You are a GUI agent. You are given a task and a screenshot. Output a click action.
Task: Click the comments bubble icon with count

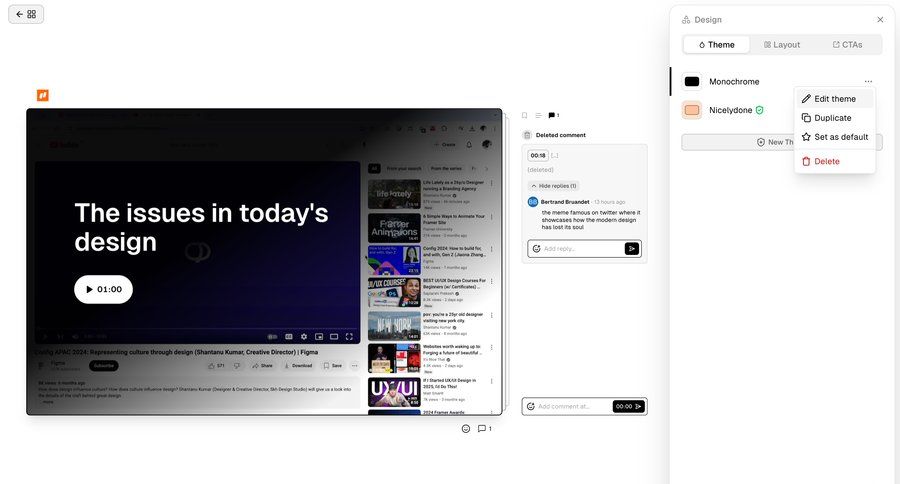(553, 116)
